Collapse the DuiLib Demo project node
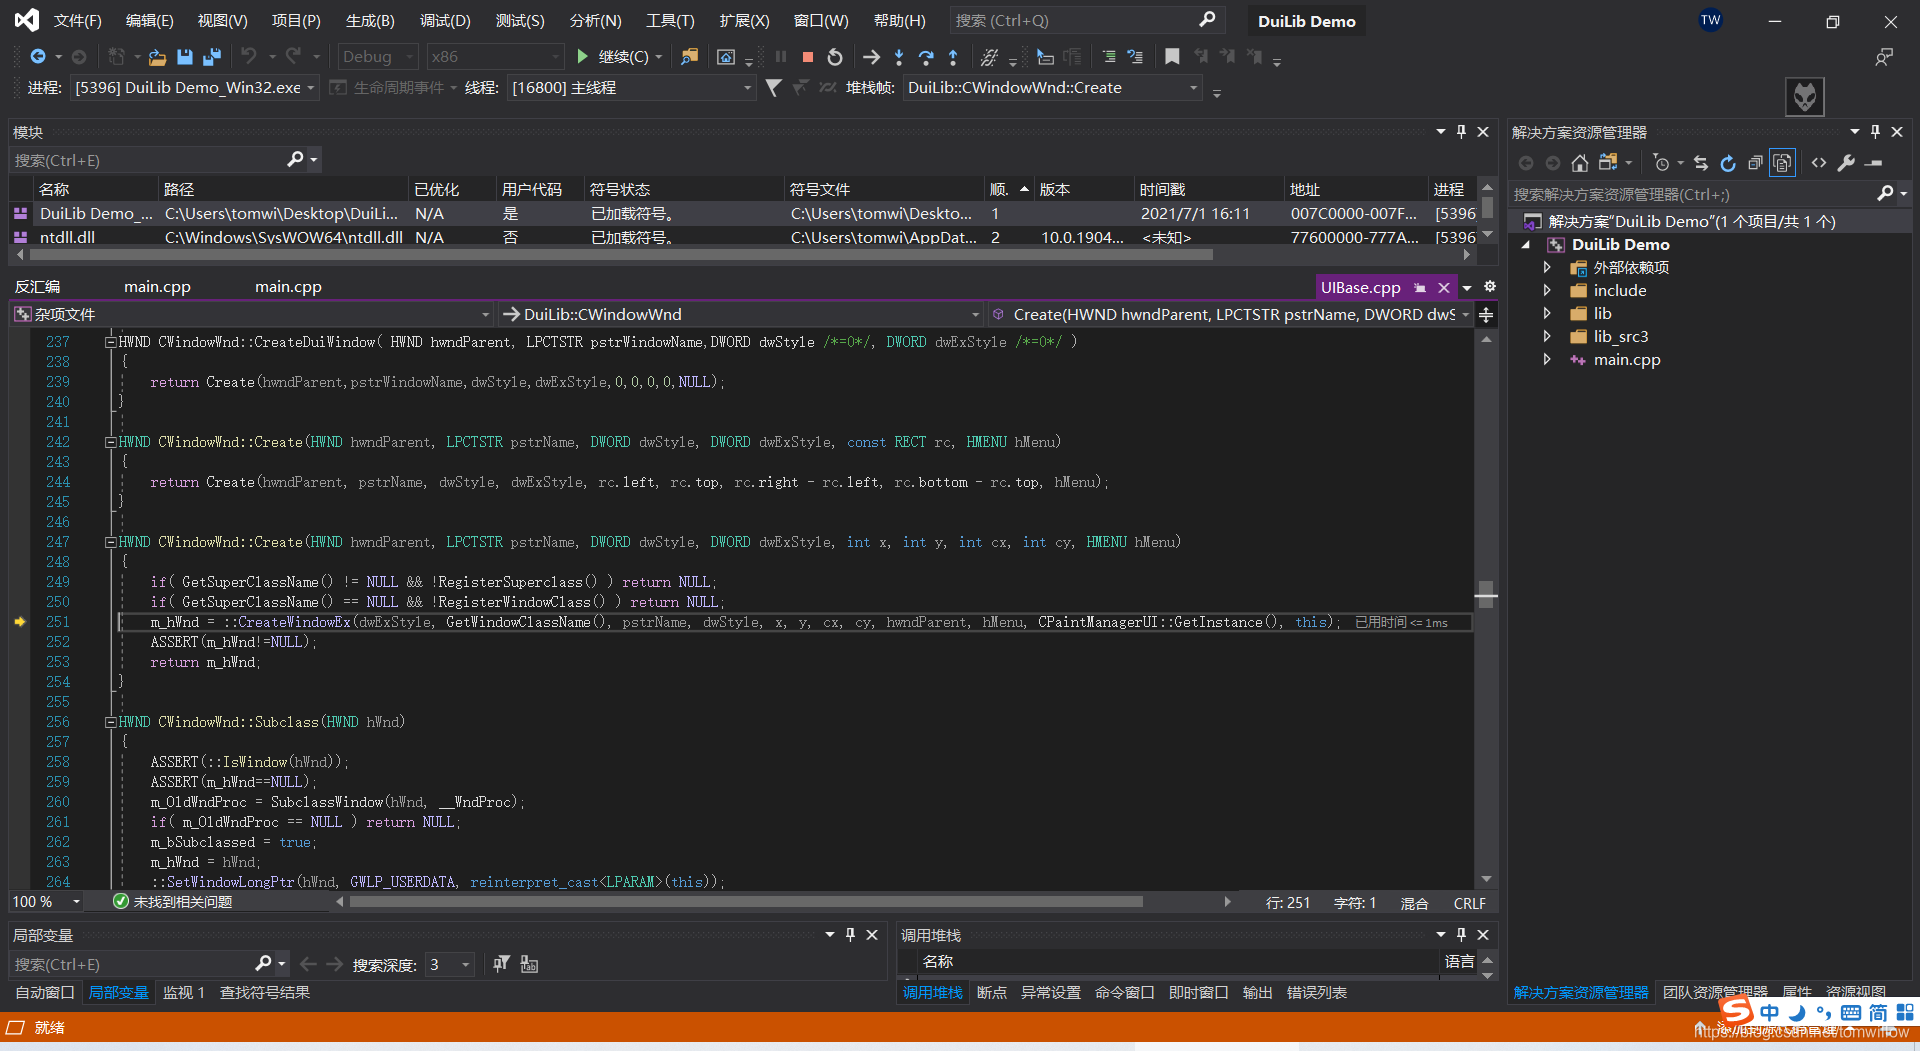 (x=1526, y=245)
